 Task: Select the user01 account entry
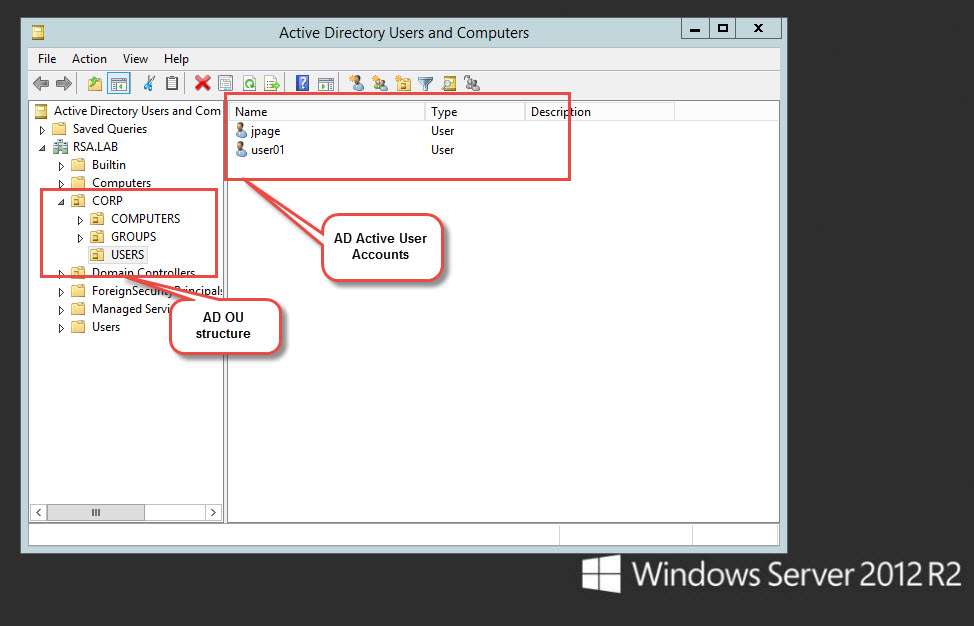268,150
